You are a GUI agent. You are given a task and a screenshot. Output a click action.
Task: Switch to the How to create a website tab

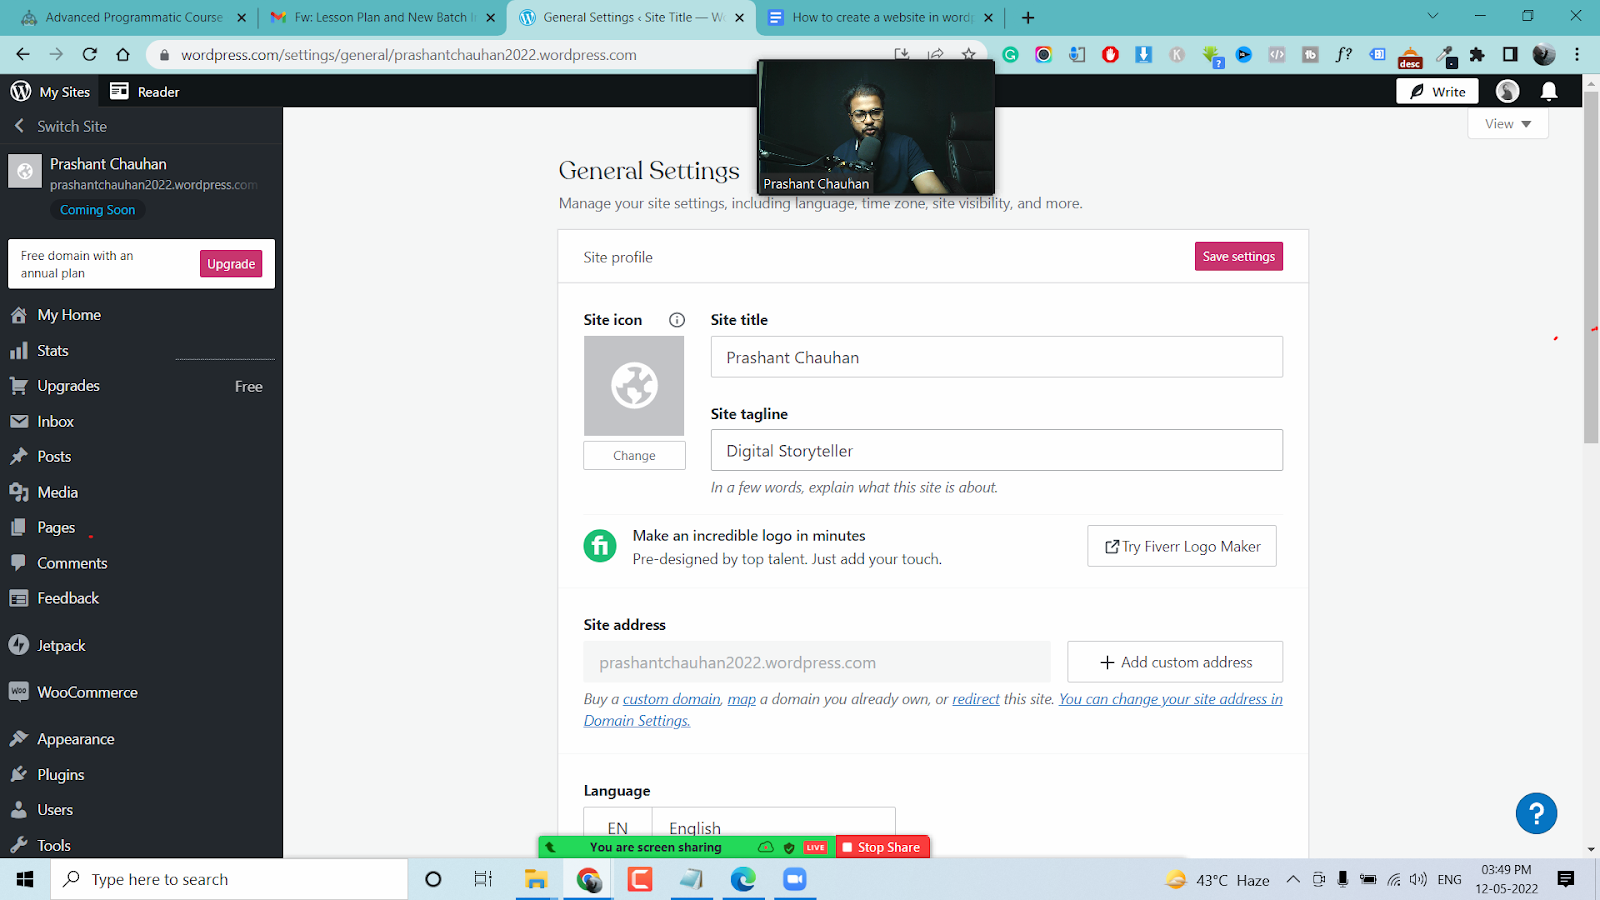click(882, 17)
